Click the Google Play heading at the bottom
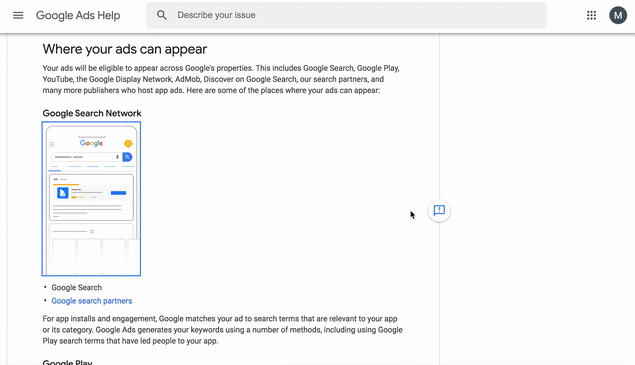The height and width of the screenshot is (365, 635). 68,362
